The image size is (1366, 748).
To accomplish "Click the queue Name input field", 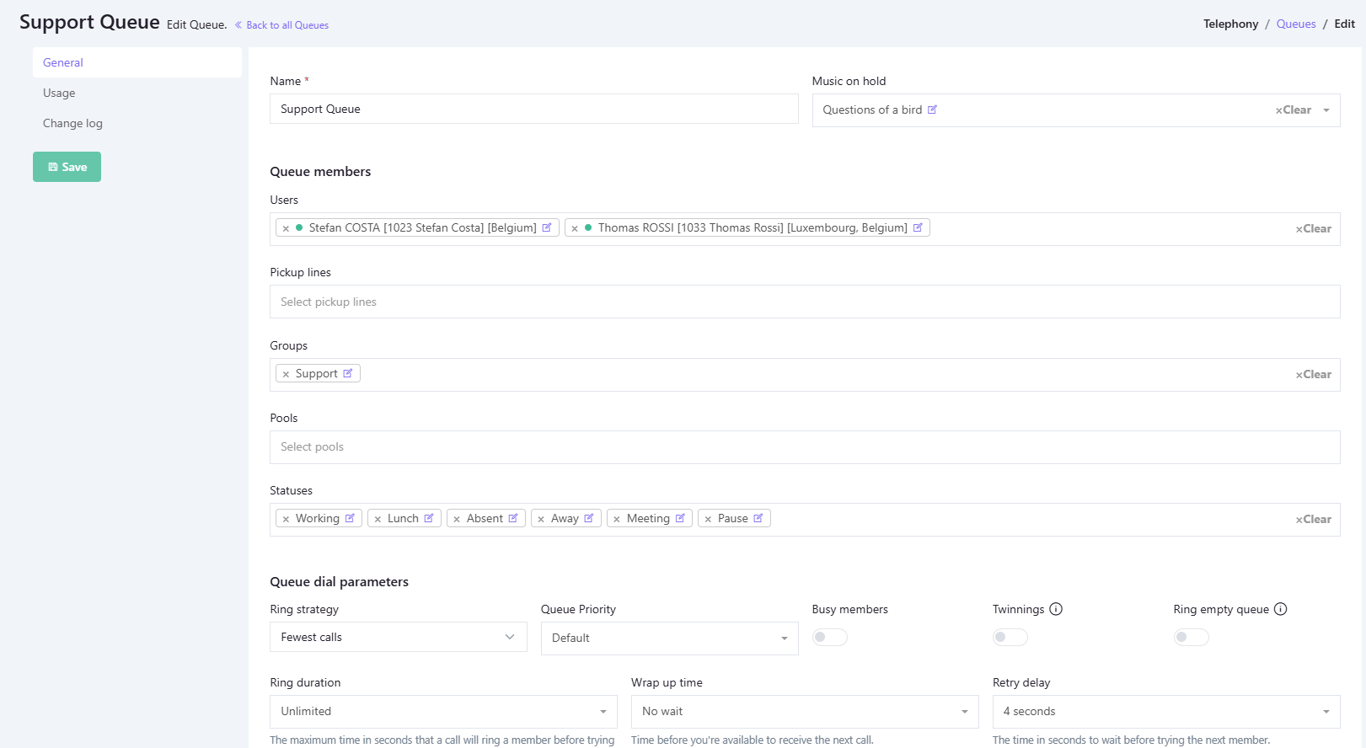I will tap(534, 109).
